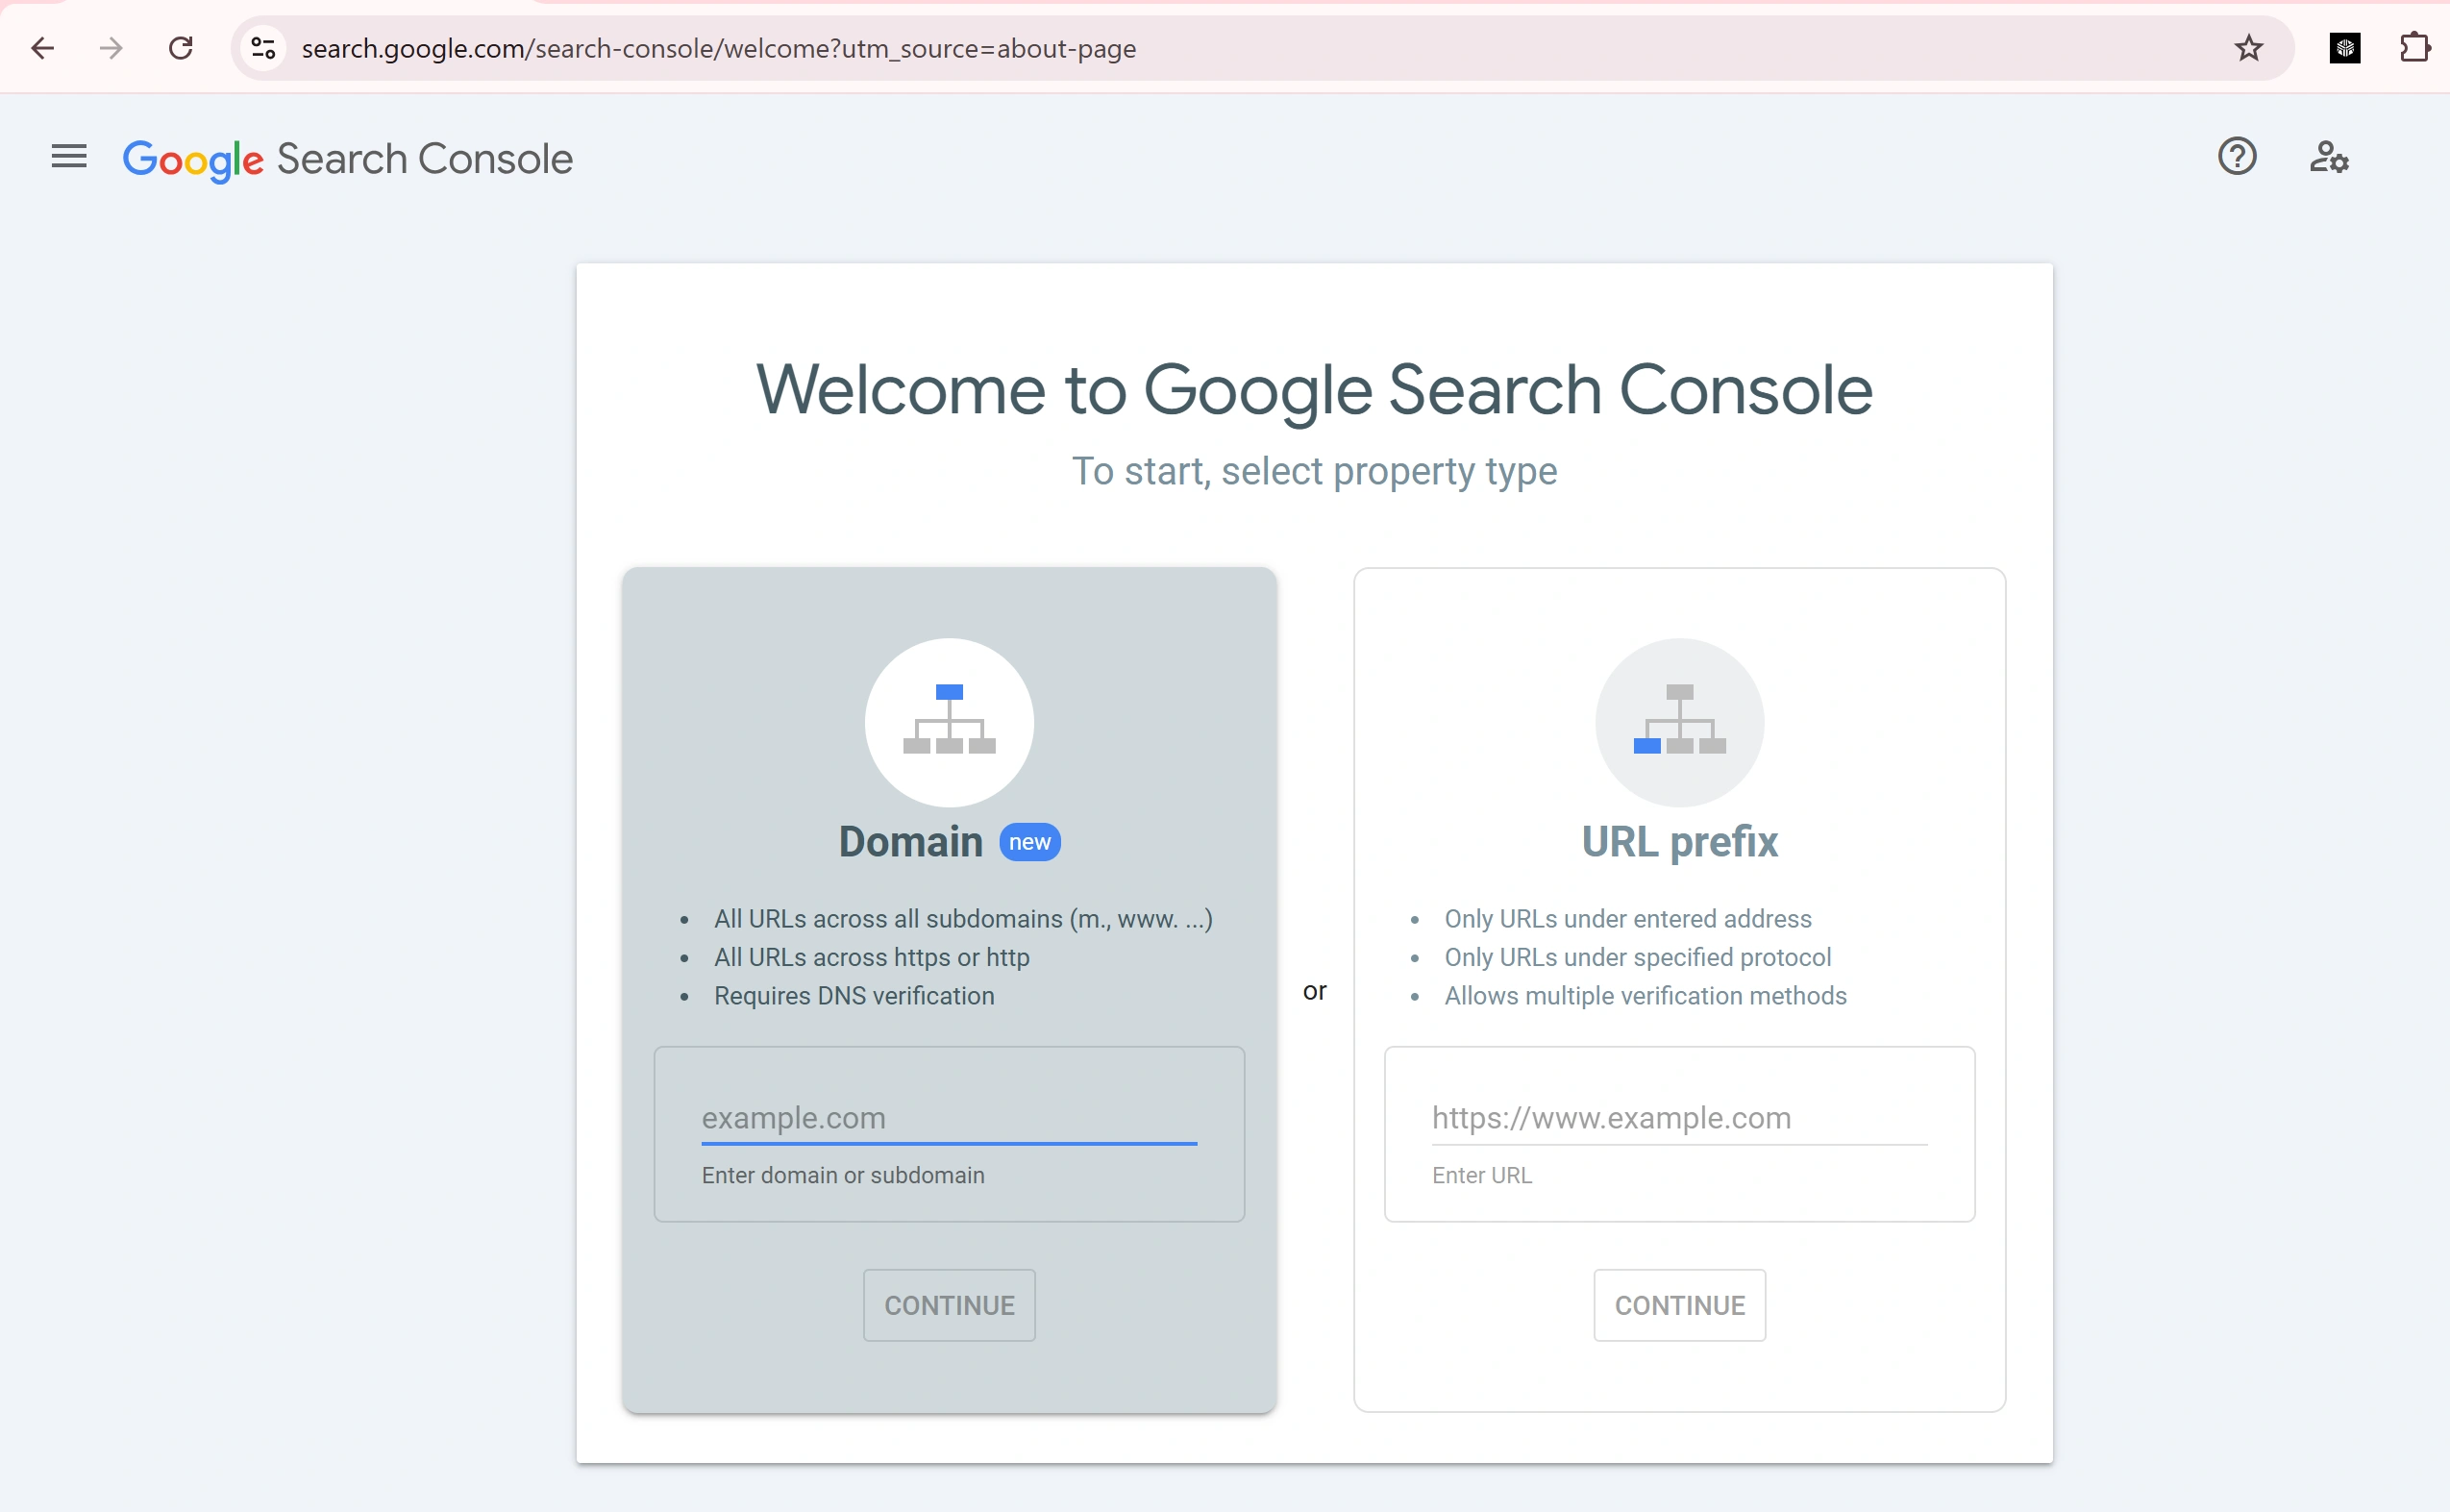Image resolution: width=2450 pixels, height=1512 pixels.
Task: Click 'To start, select property type'
Action: click(x=1314, y=471)
